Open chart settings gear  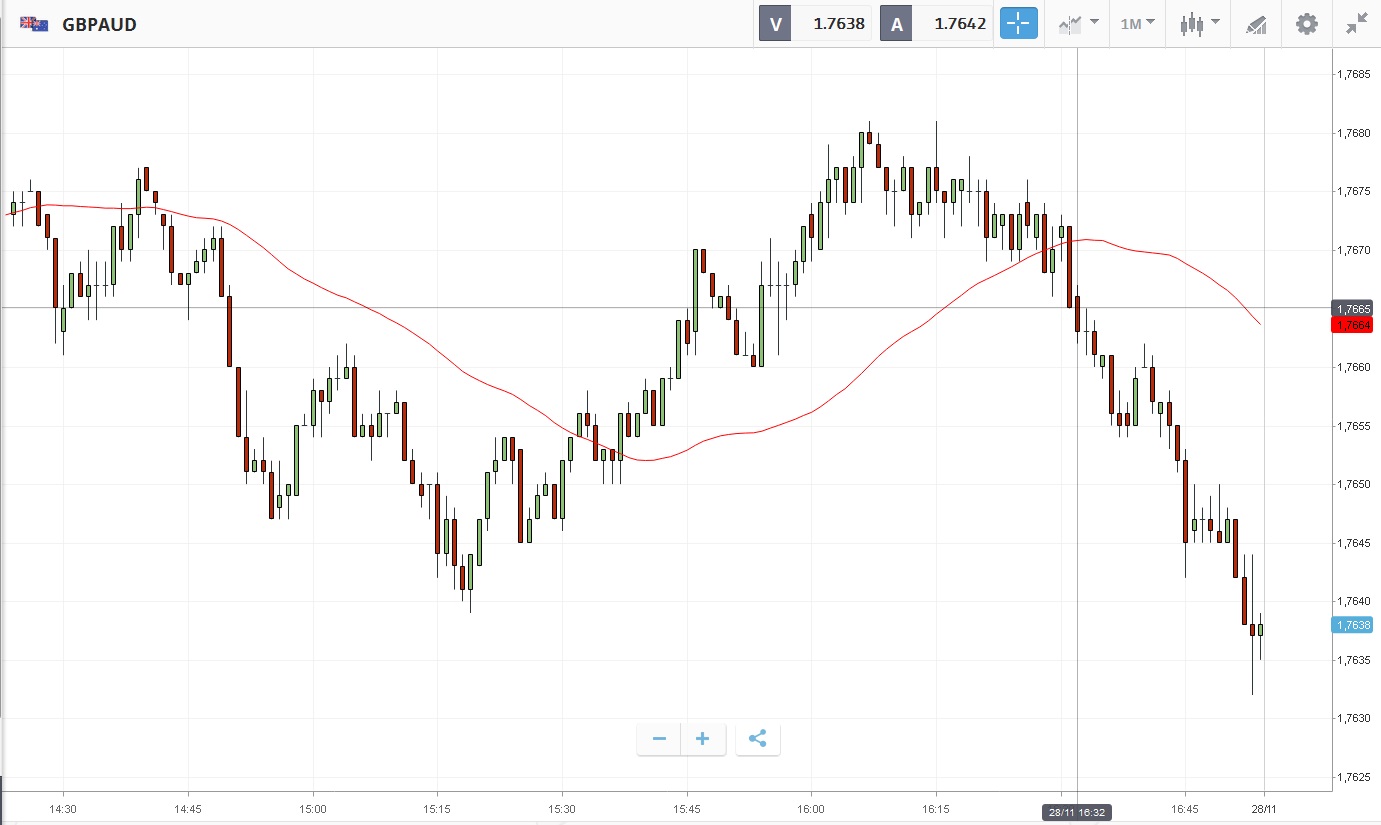[1306, 24]
